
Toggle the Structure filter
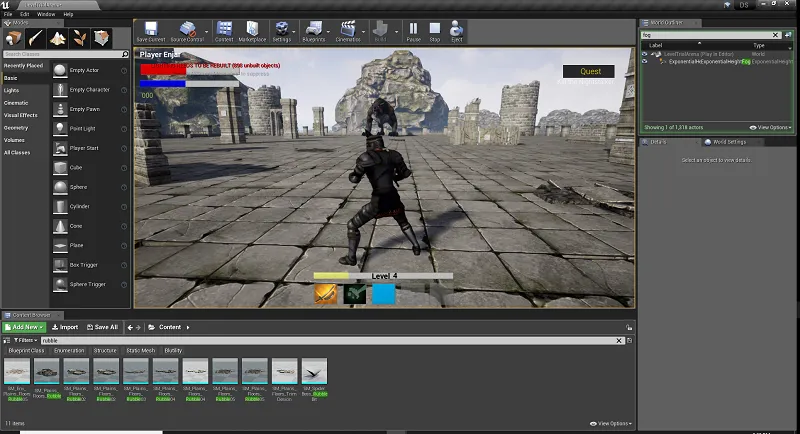105,351
